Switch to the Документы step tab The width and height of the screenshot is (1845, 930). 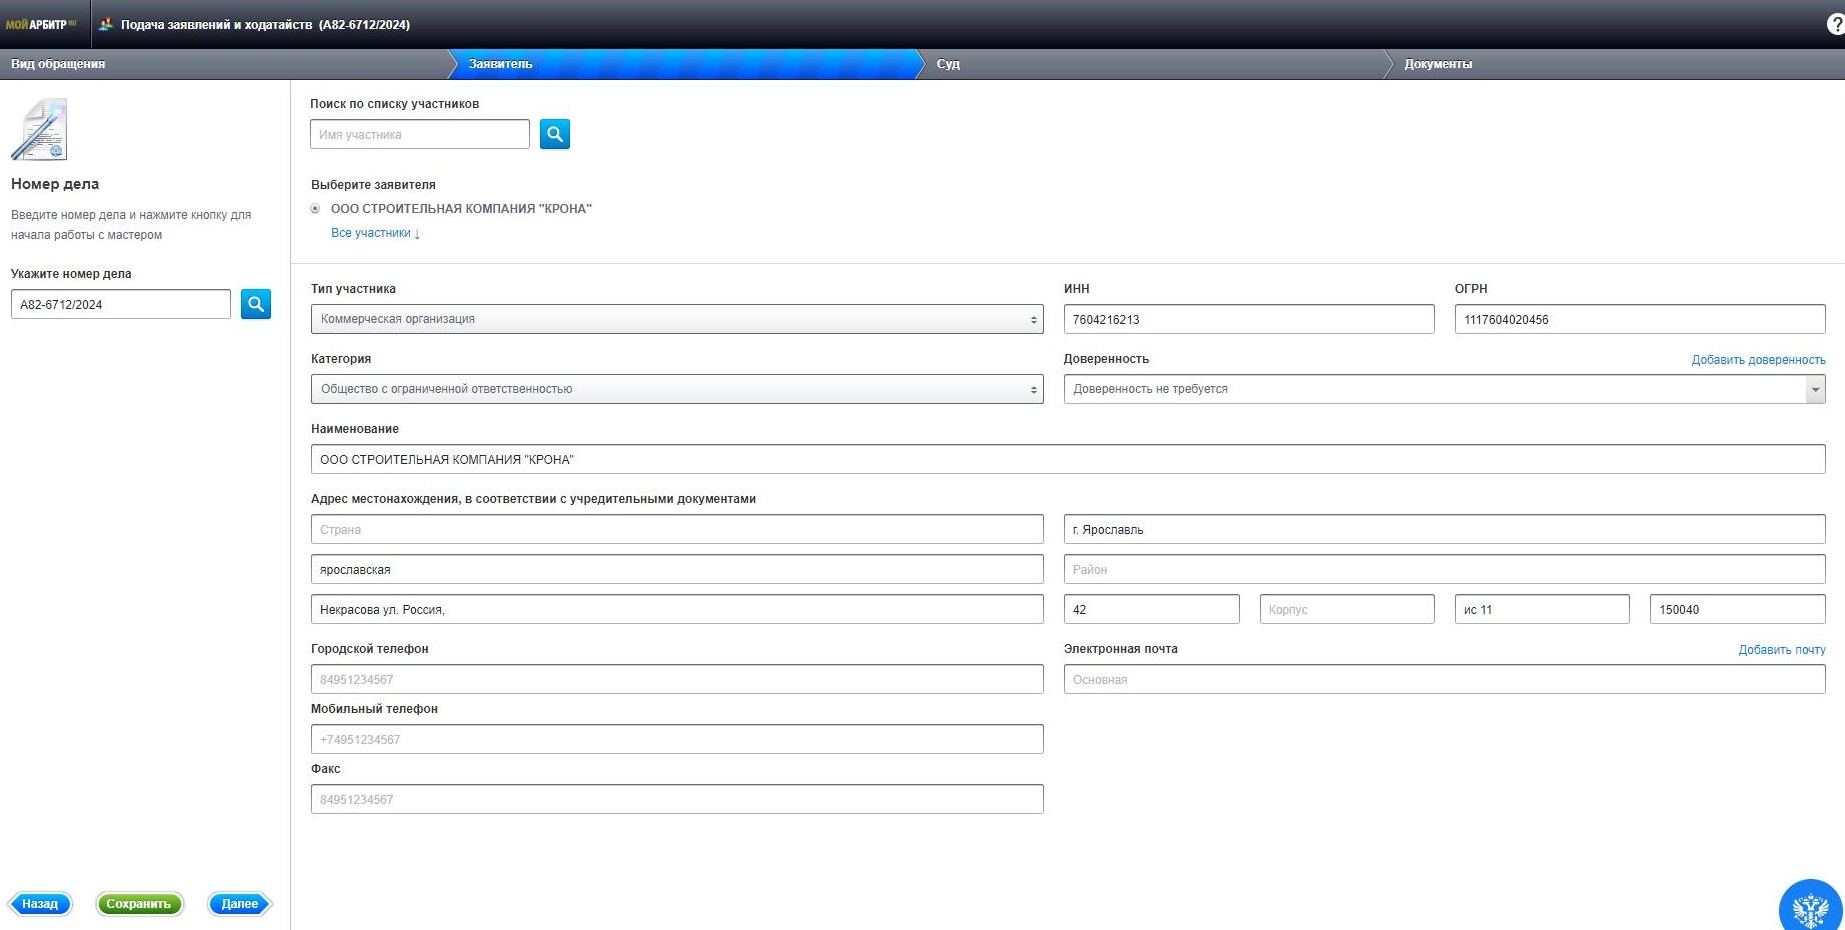point(1438,64)
